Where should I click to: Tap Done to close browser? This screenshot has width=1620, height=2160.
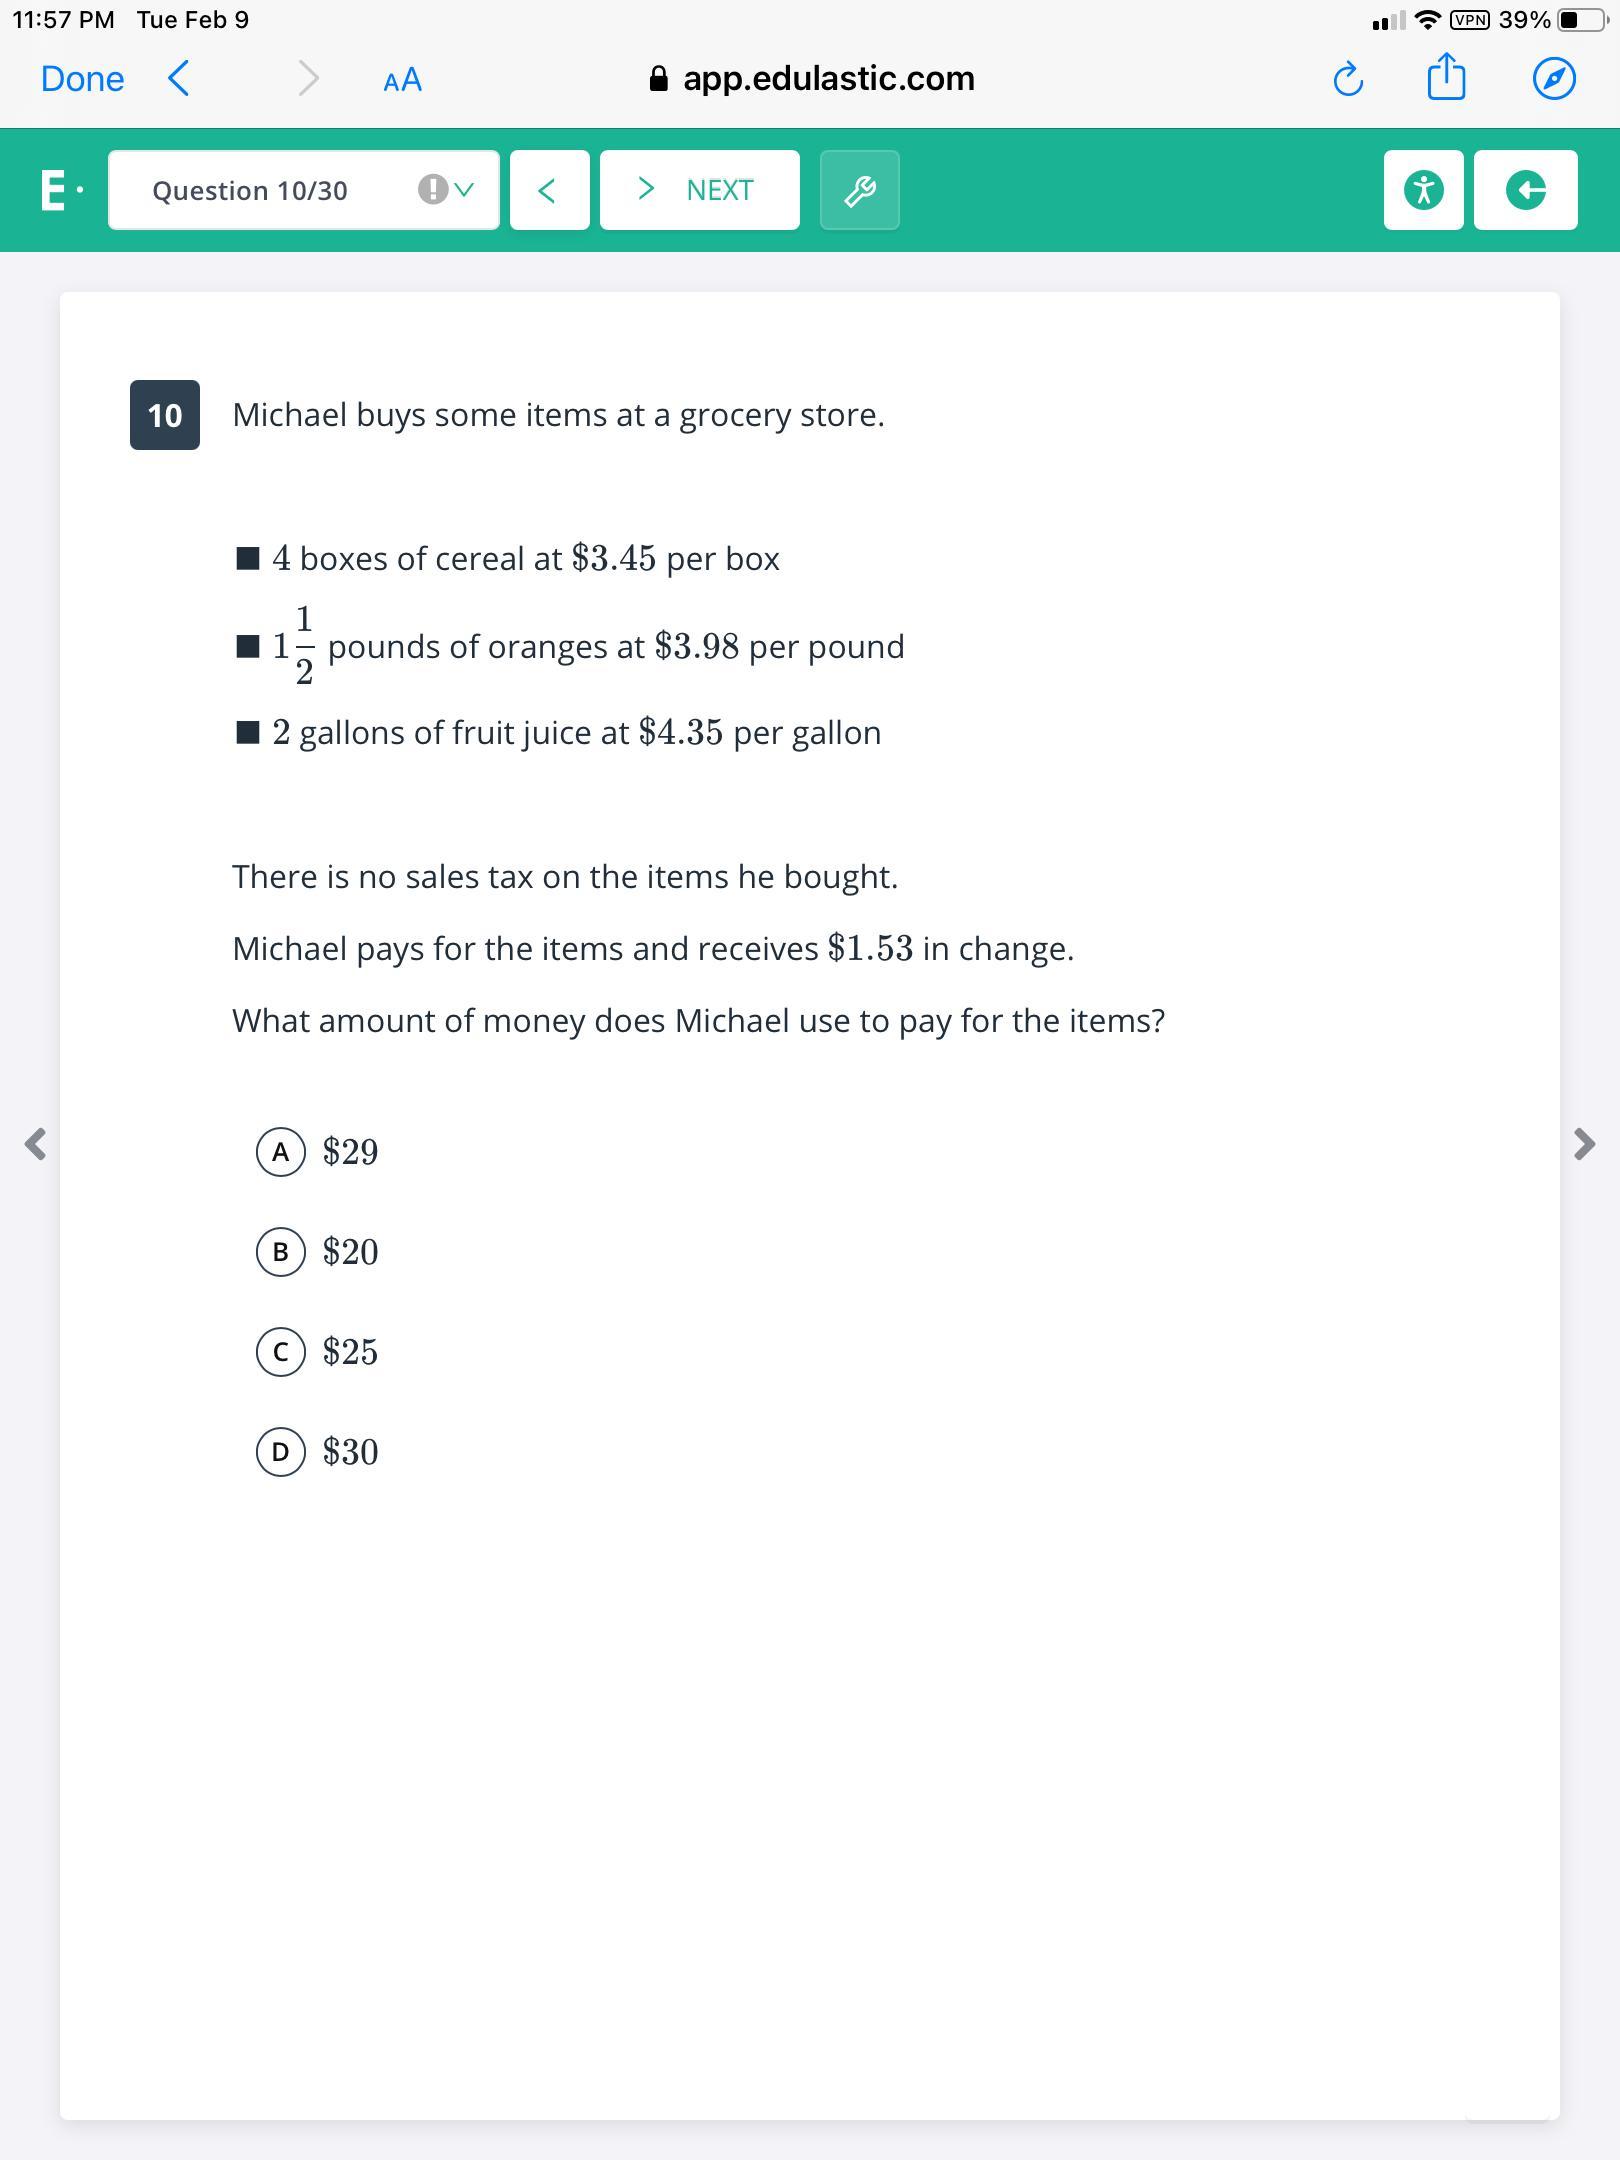click(82, 79)
